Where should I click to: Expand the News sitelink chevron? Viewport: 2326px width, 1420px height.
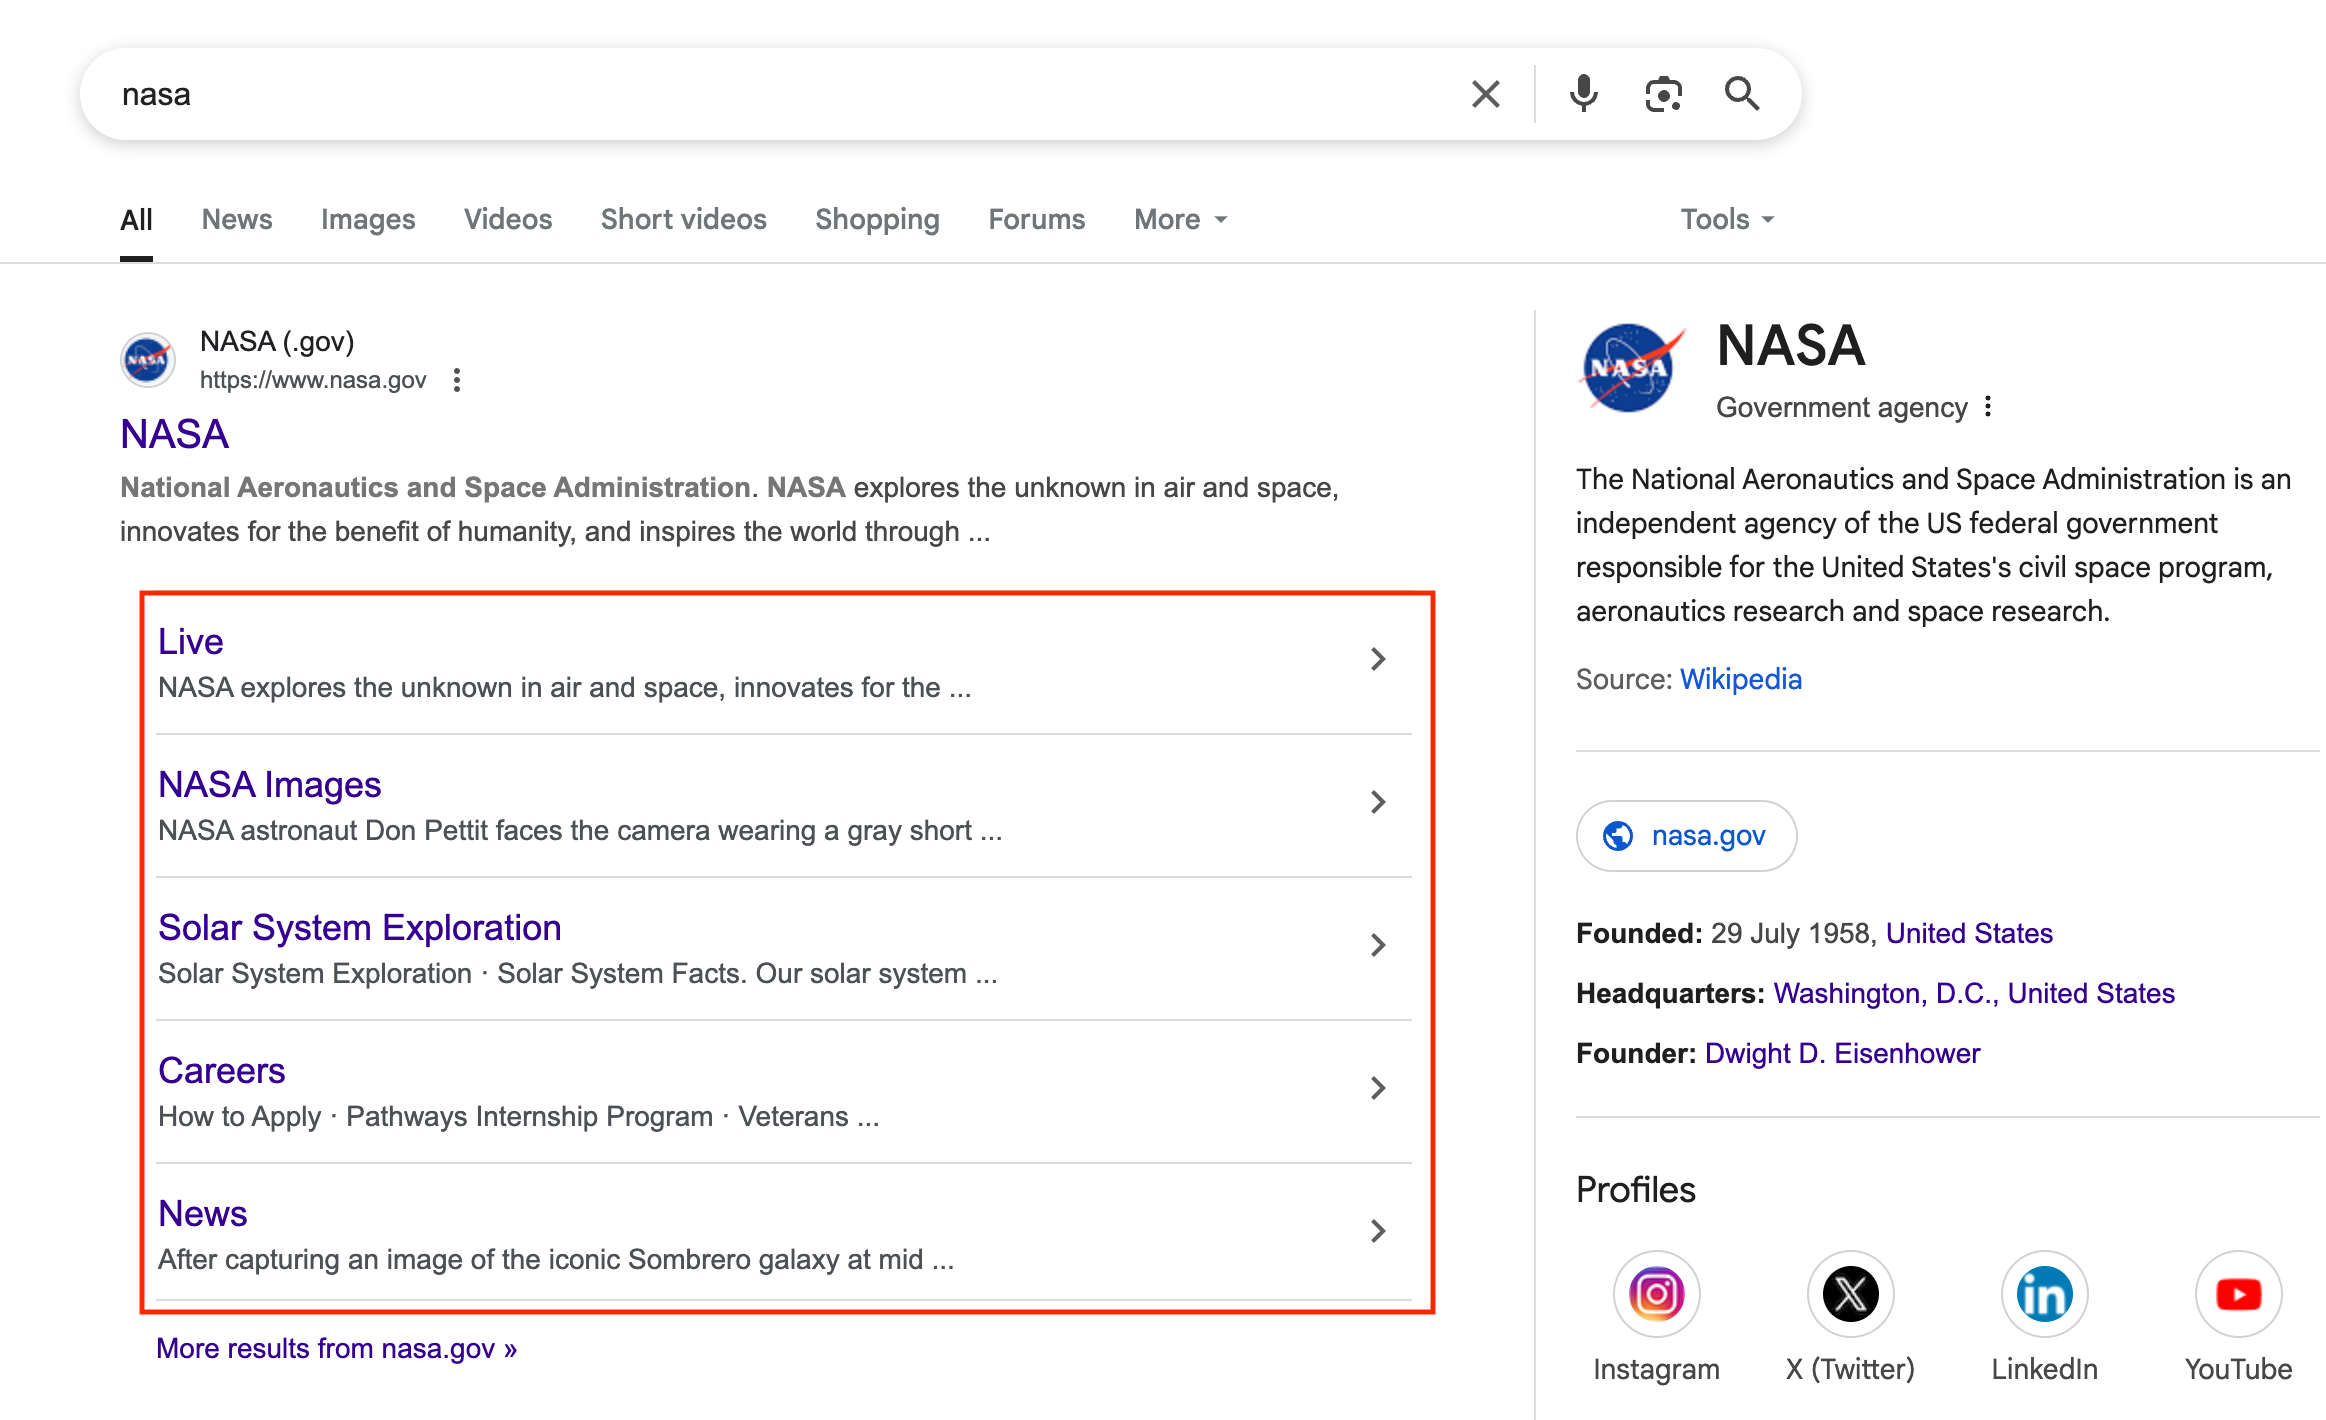1378,1231
